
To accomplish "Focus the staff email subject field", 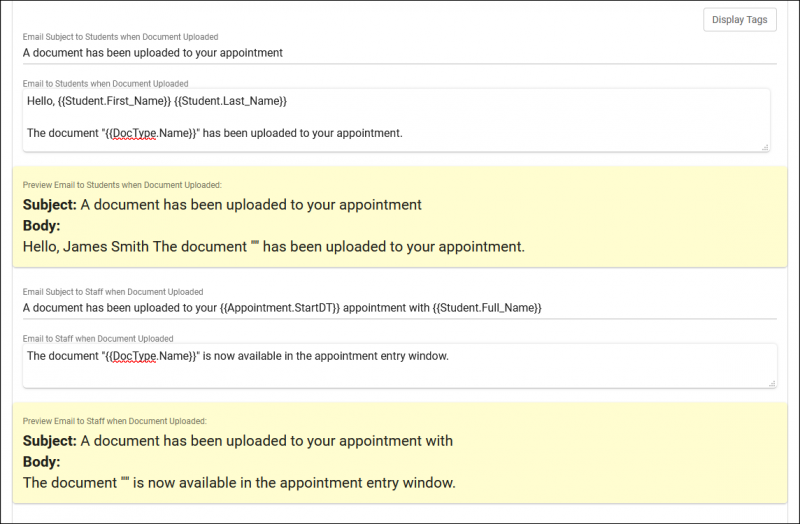I will coord(400,308).
